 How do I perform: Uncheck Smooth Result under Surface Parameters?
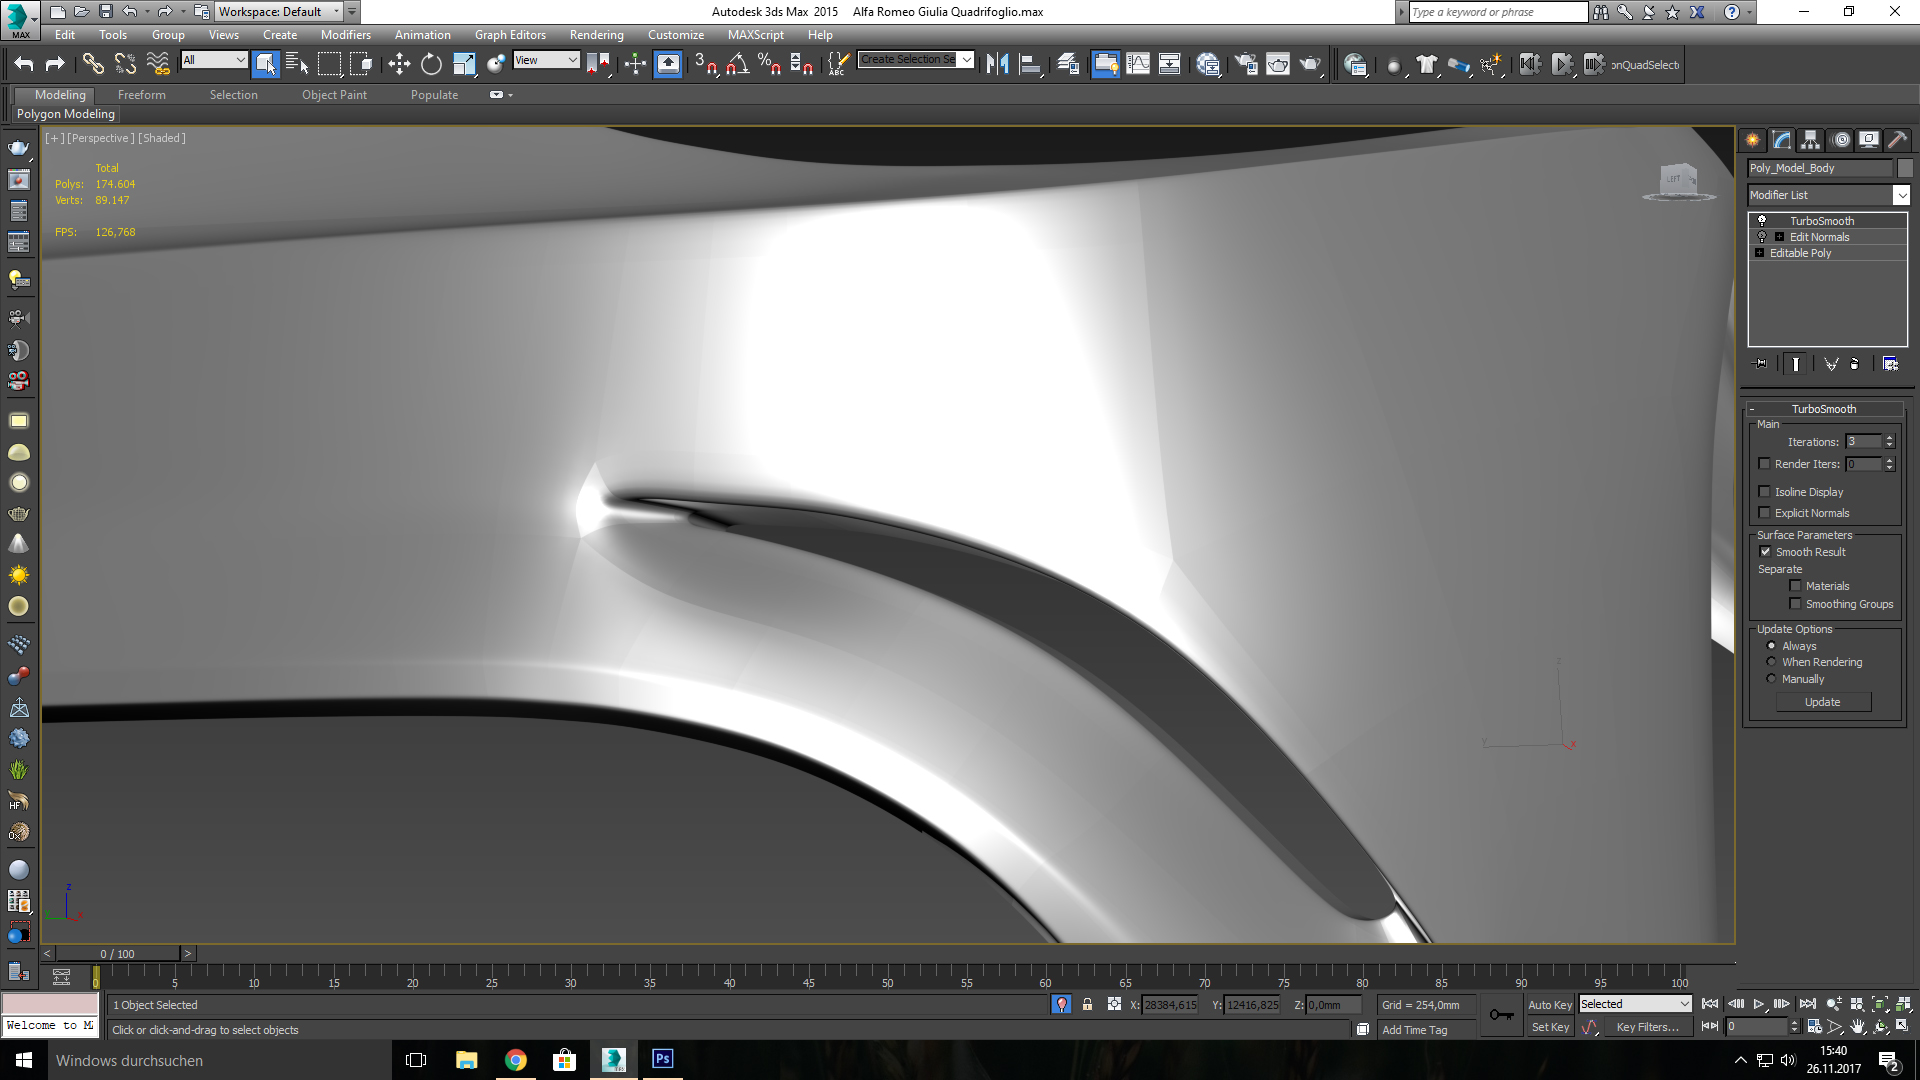1766,551
